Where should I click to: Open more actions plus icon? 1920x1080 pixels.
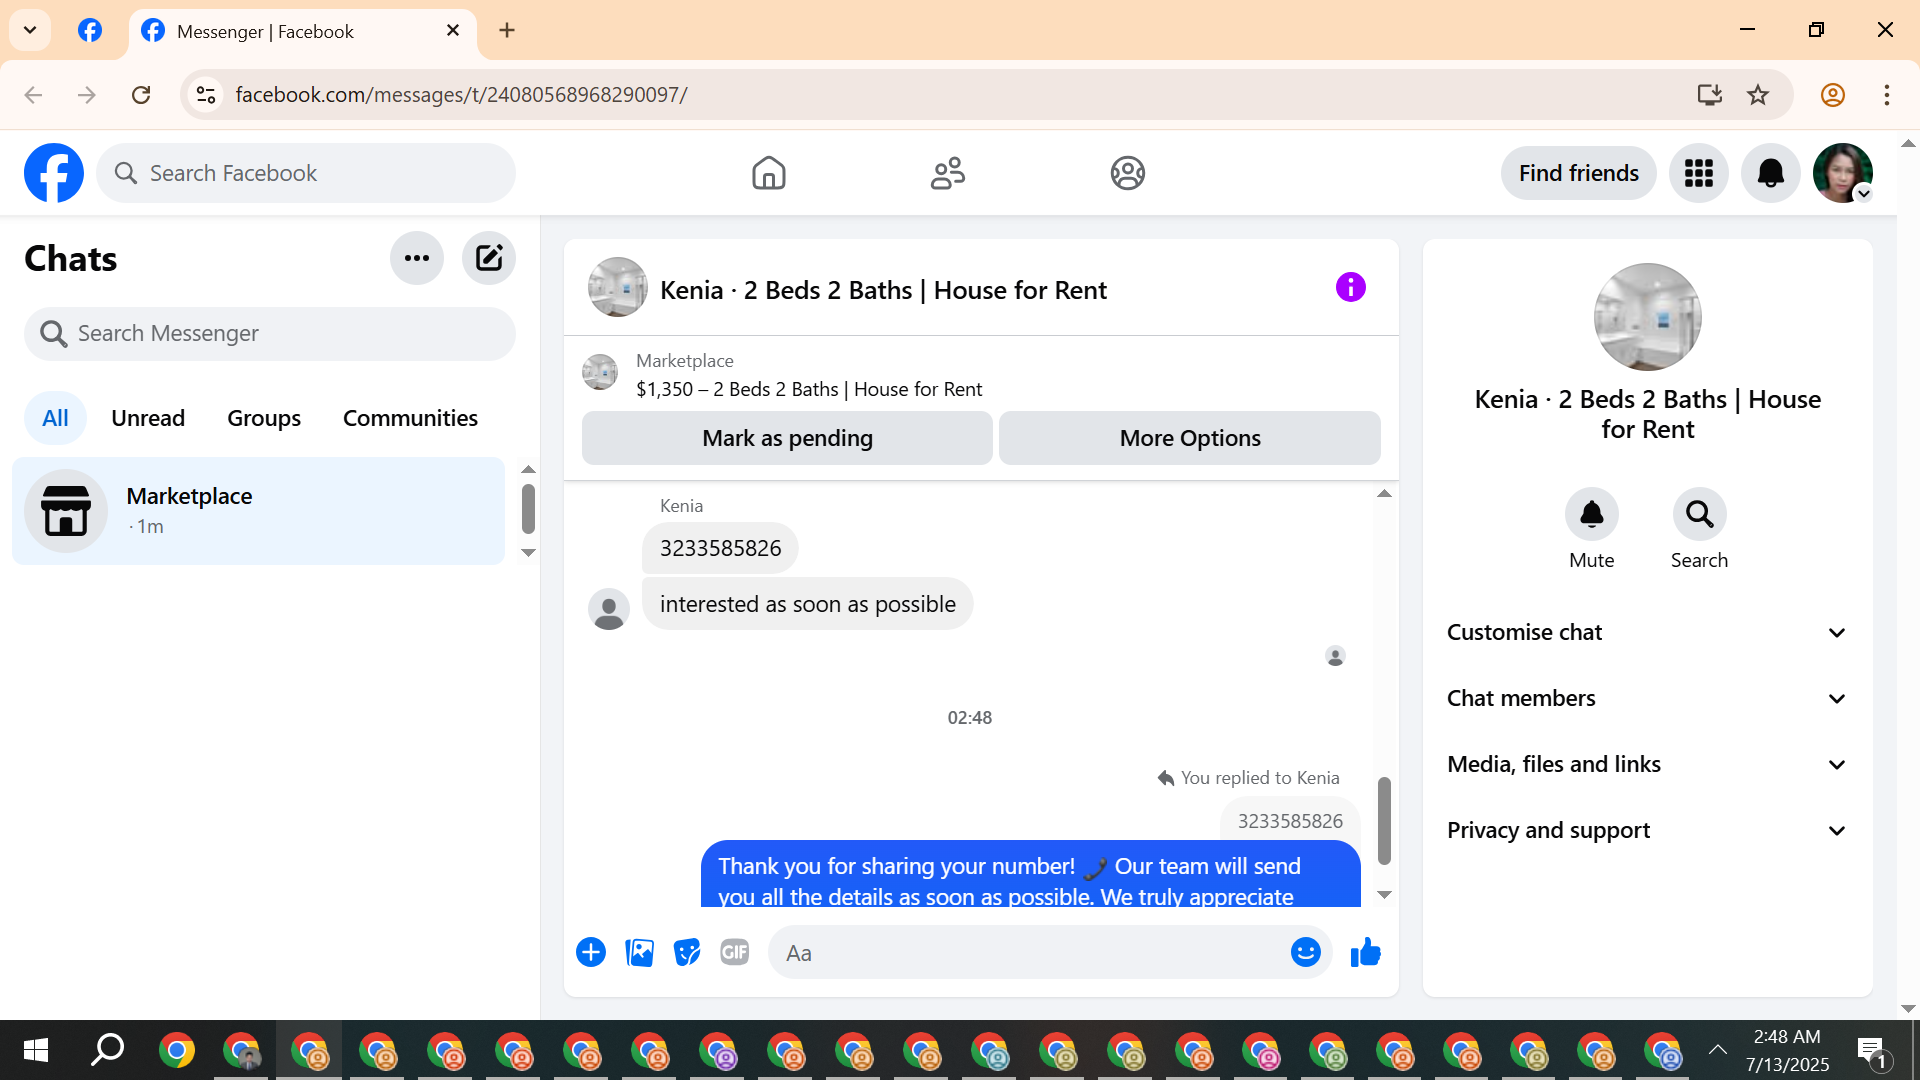[x=591, y=952]
